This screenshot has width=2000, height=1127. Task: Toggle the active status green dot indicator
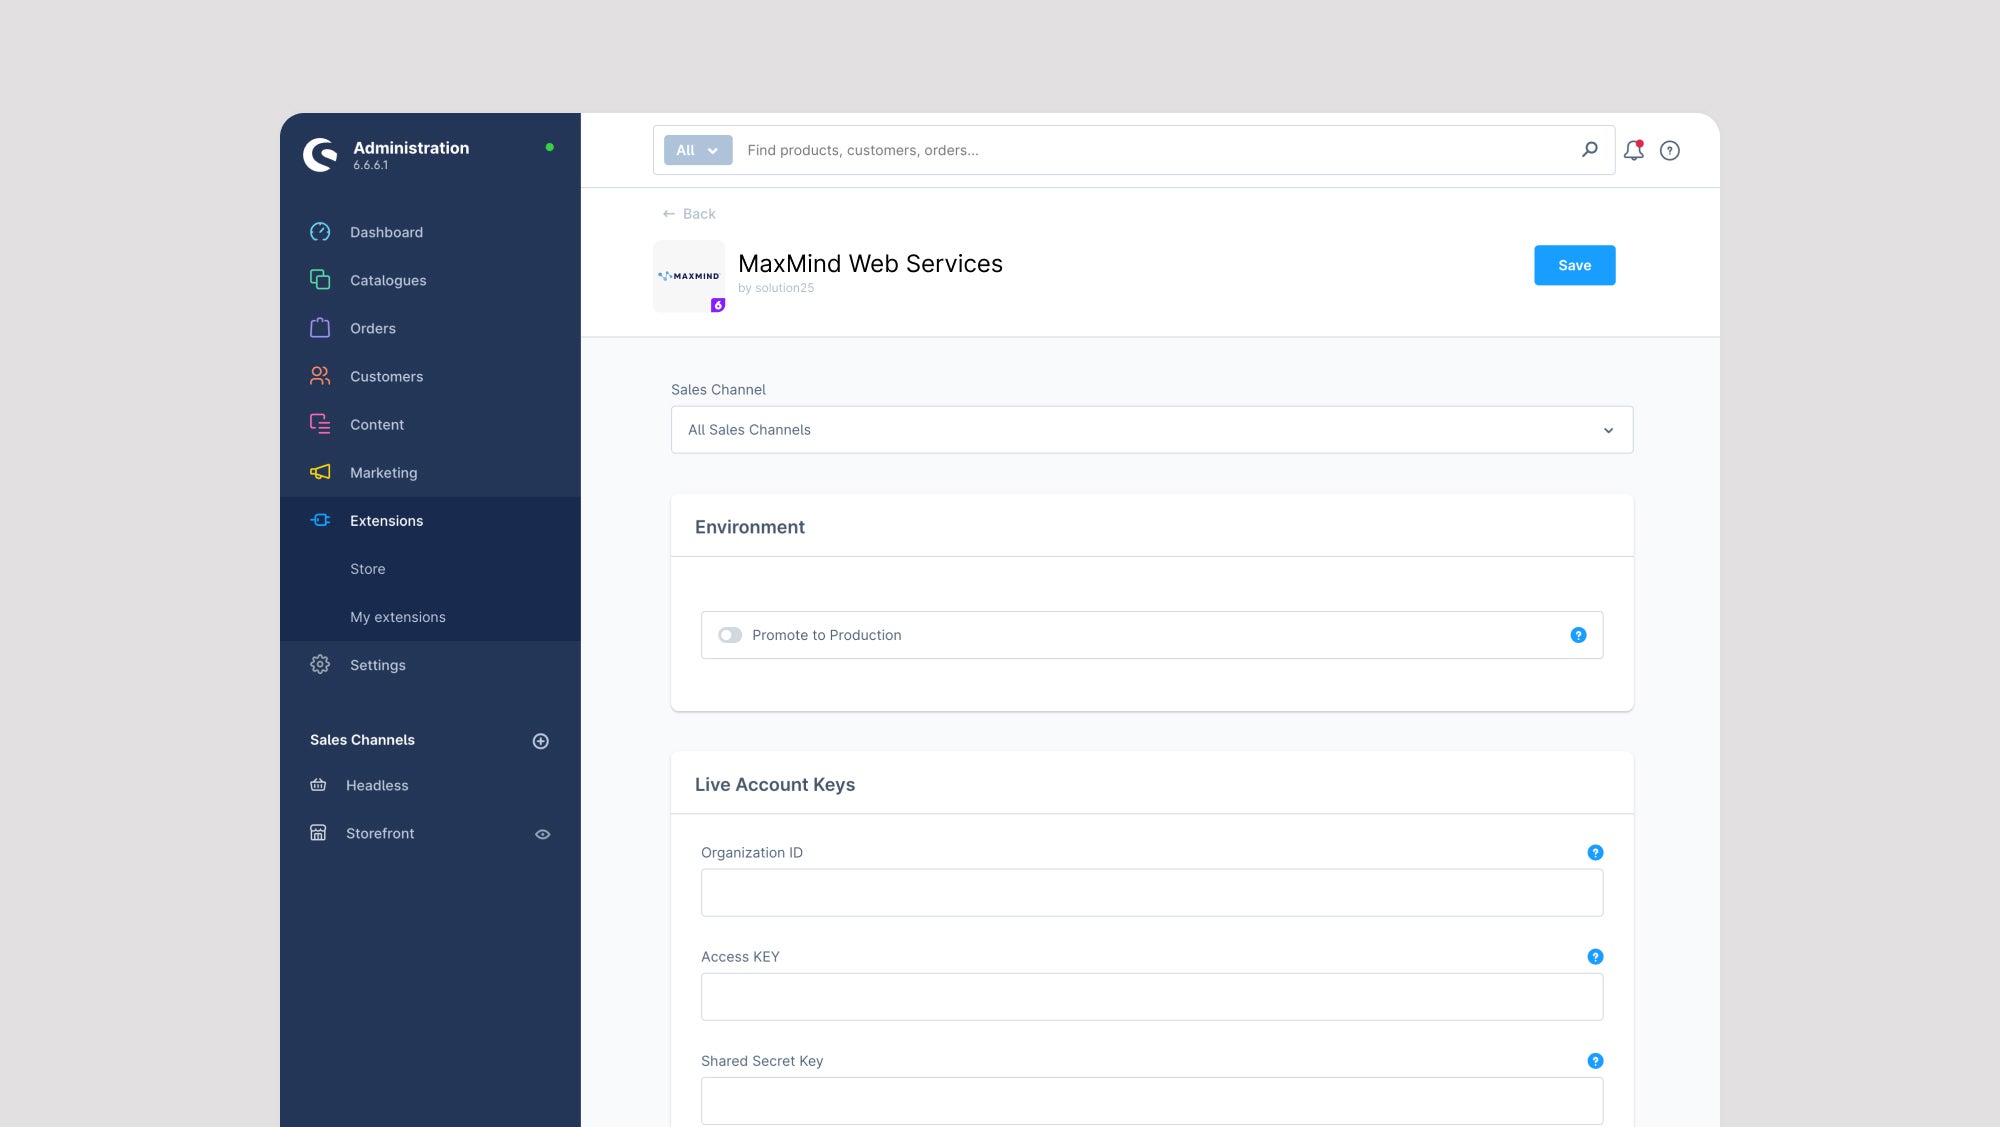[549, 147]
